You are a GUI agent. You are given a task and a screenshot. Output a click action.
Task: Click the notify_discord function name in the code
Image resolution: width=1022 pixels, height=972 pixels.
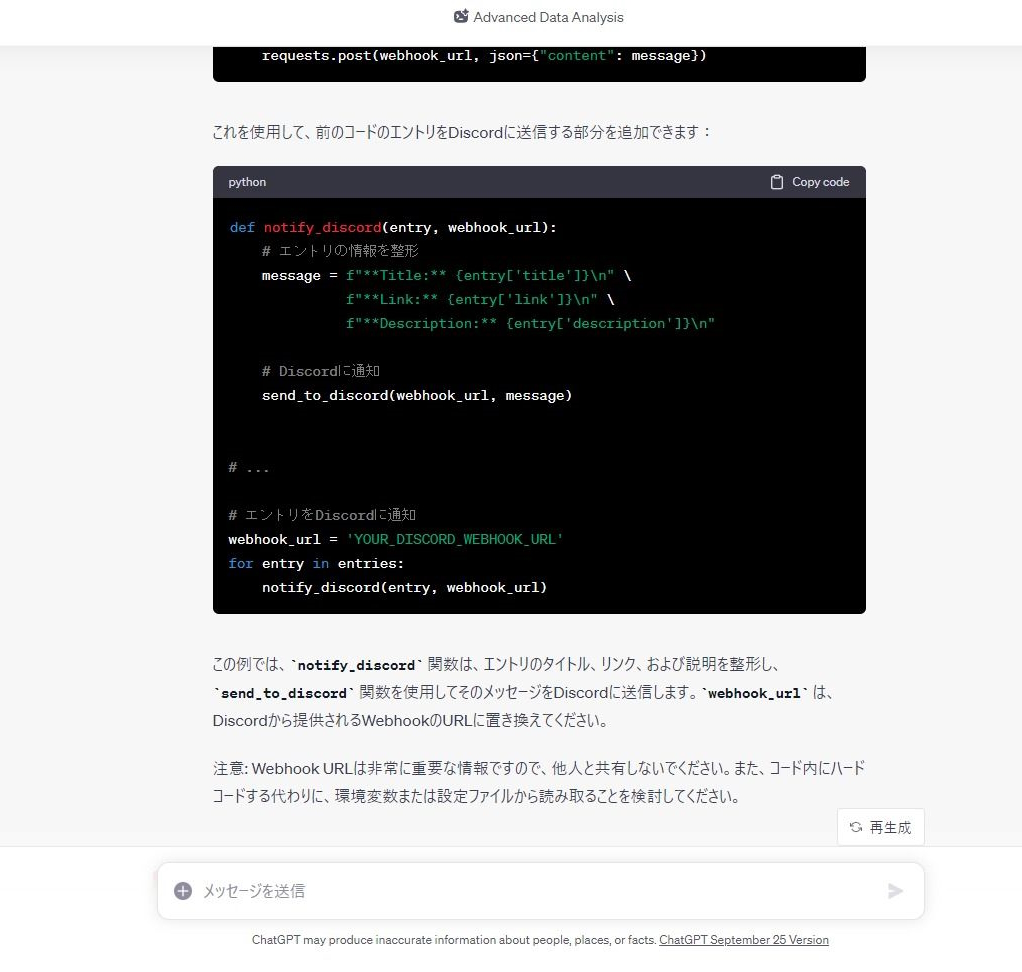click(321, 227)
